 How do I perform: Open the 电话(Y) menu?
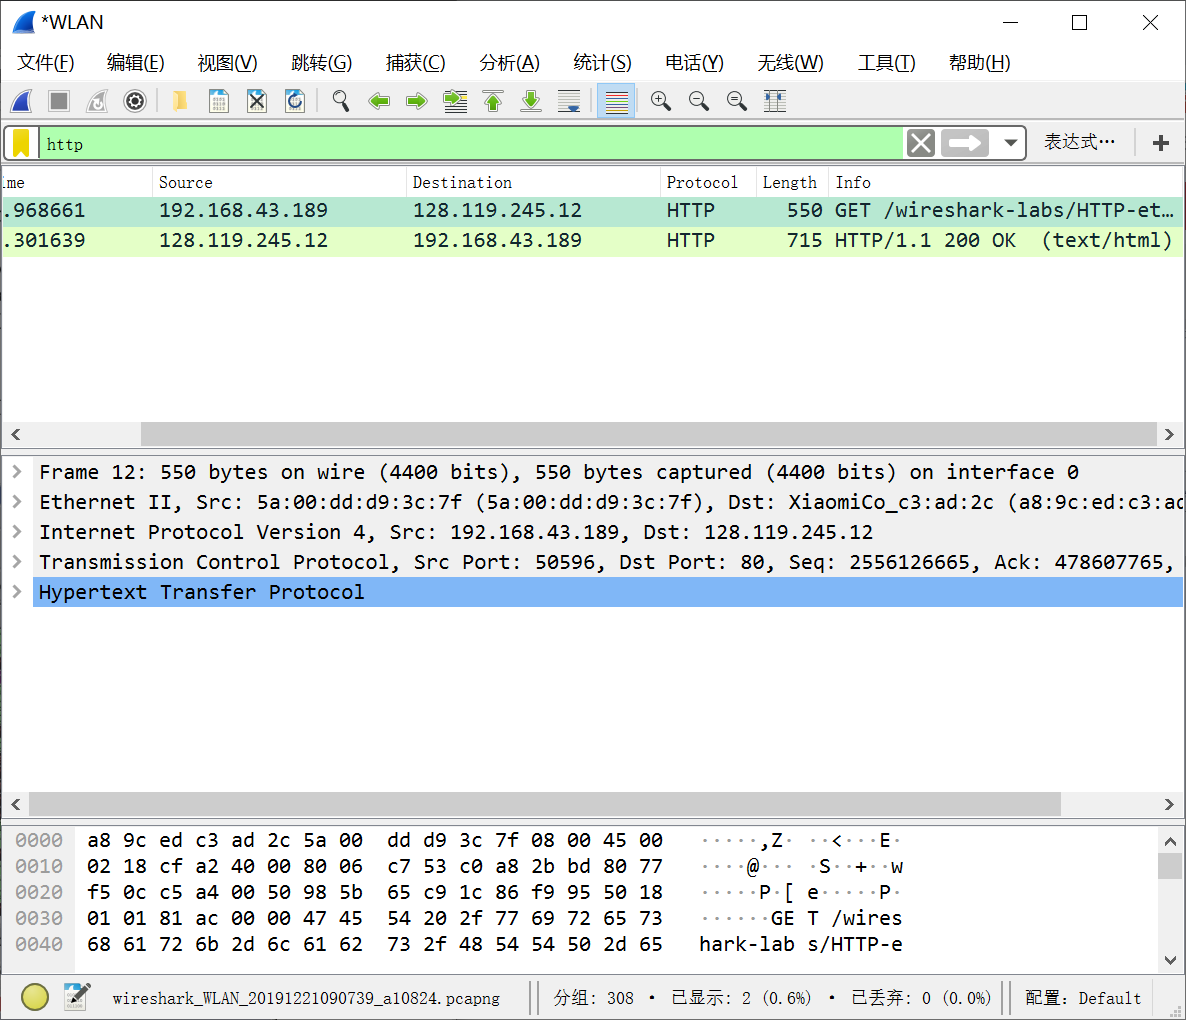[694, 63]
